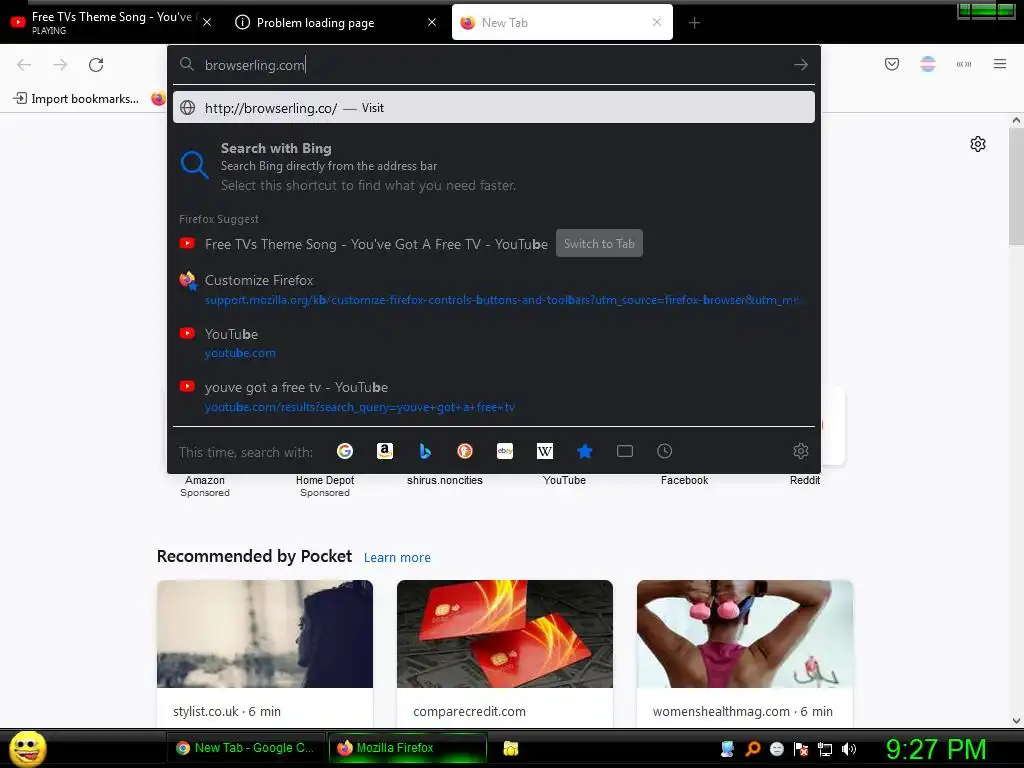Open the womenshealthmag.com story image

pyautogui.click(x=744, y=633)
